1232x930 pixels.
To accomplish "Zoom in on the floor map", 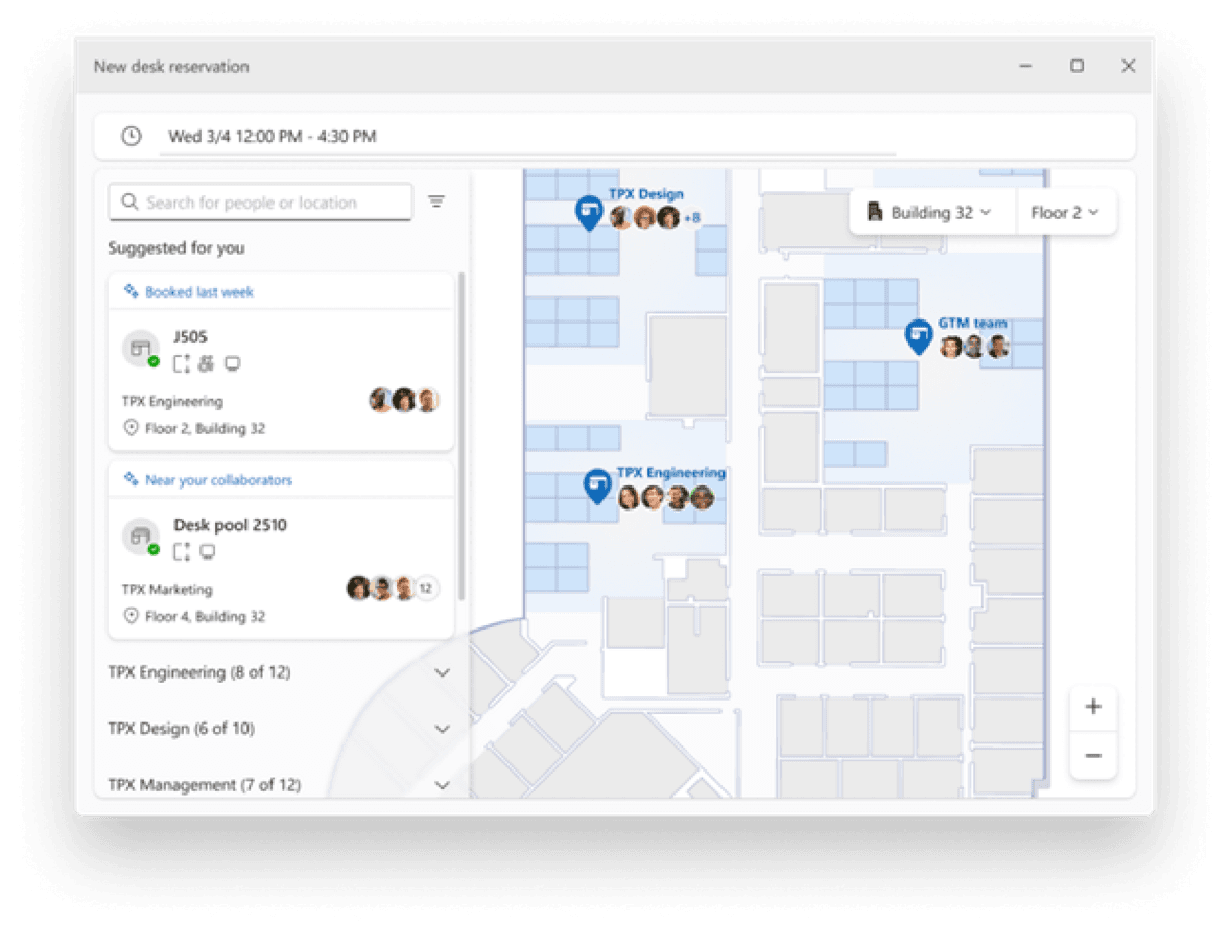I will point(1093,707).
